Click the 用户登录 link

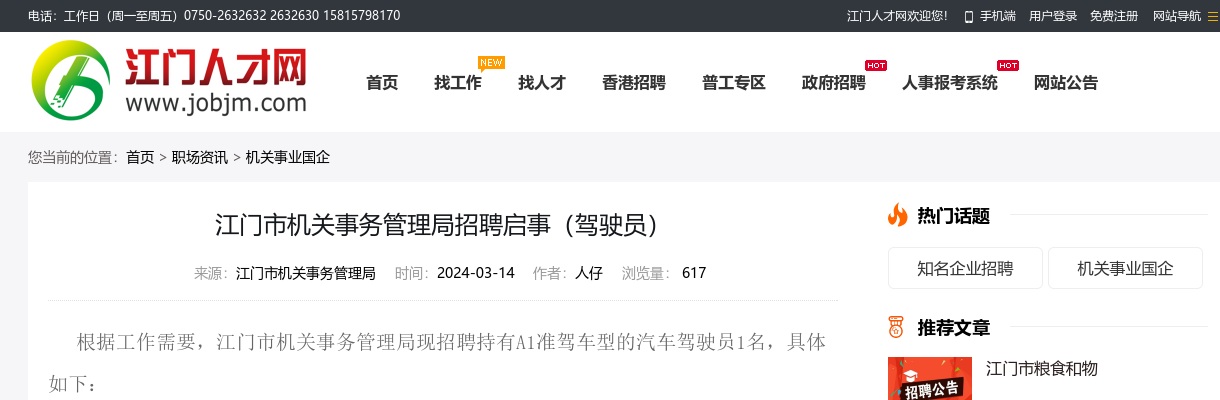(x=1053, y=16)
